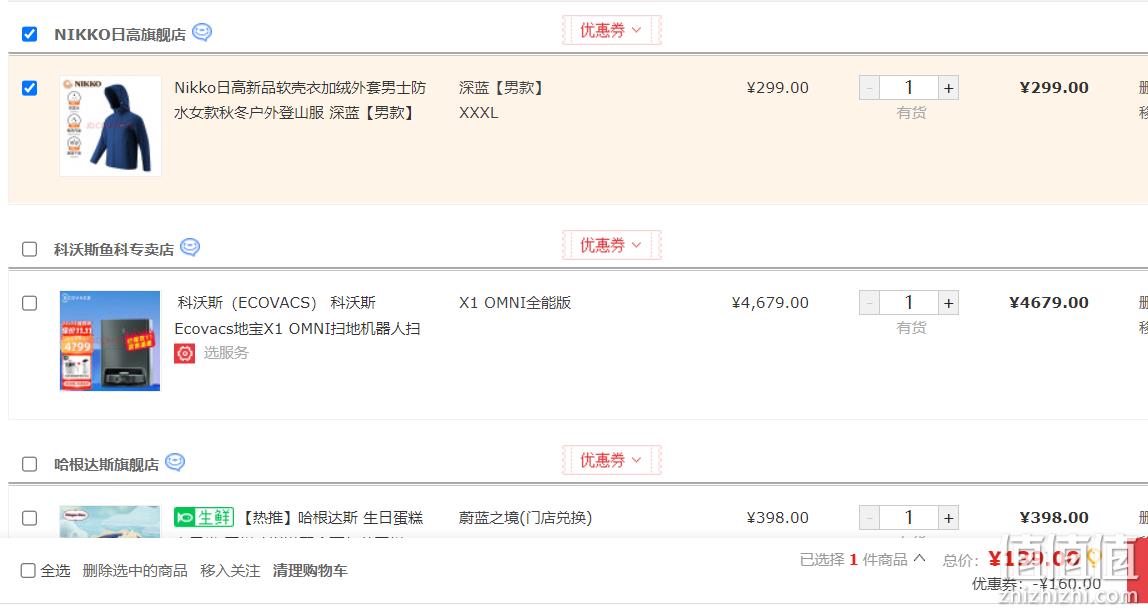Expand 优惠券 dropdown for NIKKO store
Screen dimensions: 1148x613
tap(611, 30)
